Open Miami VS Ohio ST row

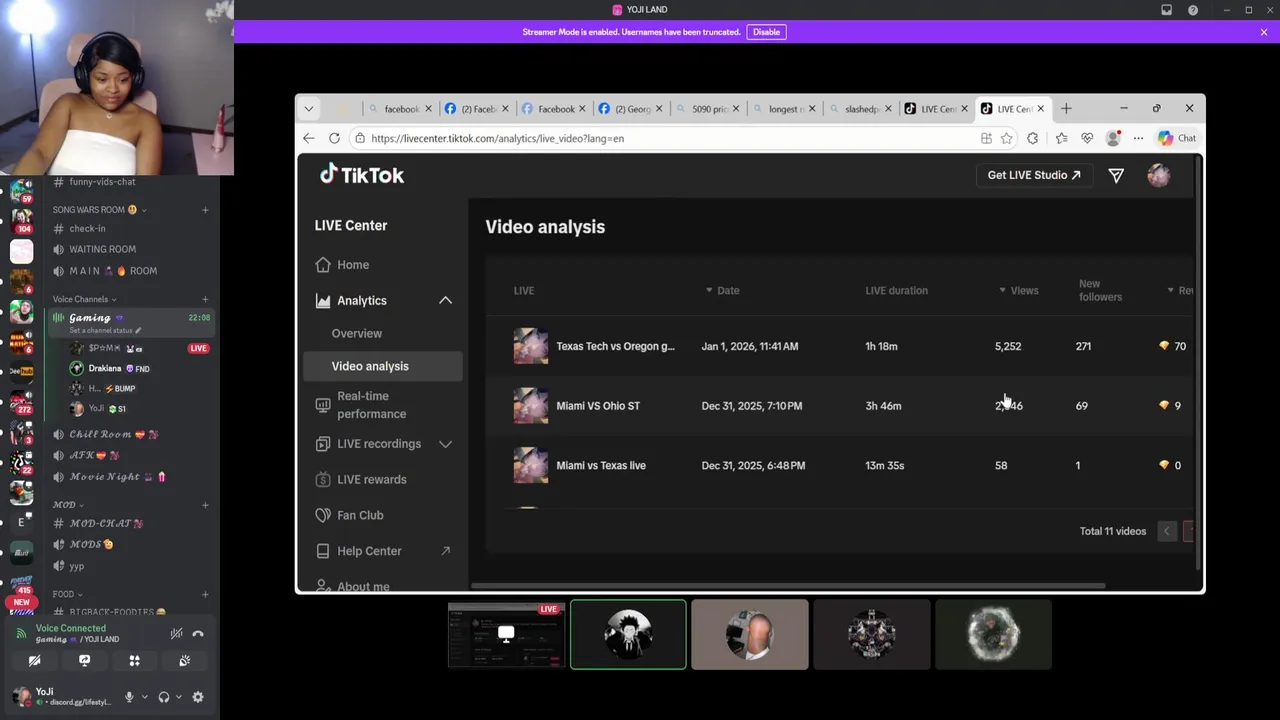point(840,406)
